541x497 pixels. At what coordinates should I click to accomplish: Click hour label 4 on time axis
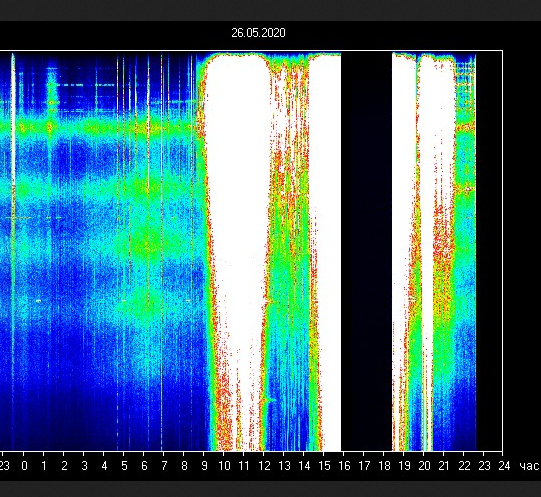(104, 466)
